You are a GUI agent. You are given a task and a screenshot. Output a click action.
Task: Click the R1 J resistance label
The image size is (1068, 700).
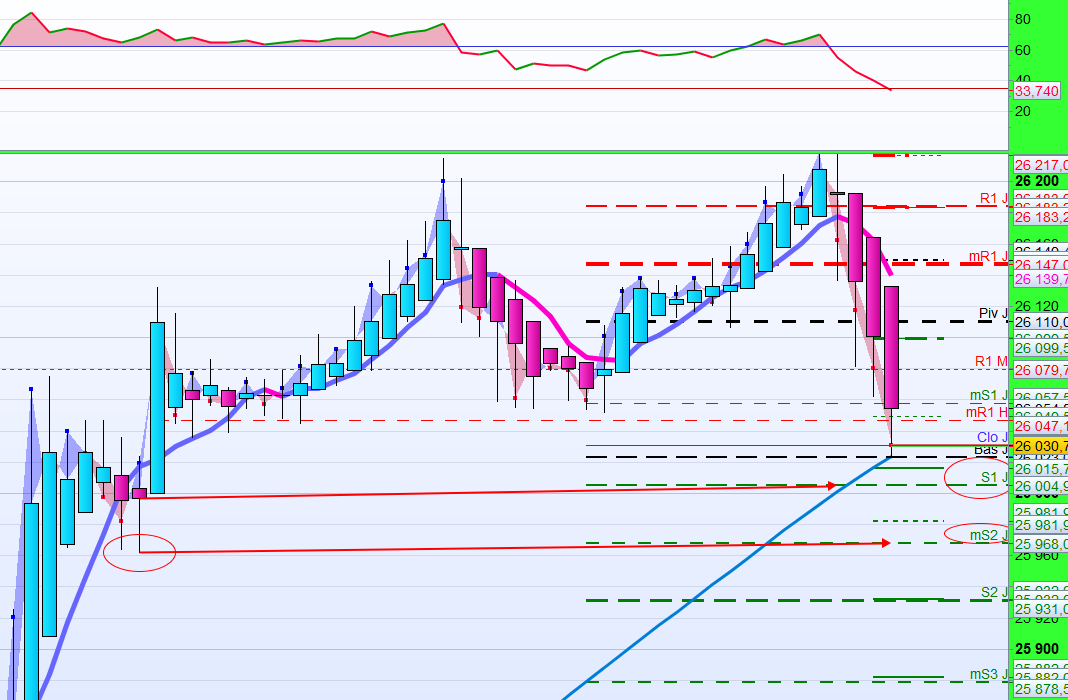coord(994,198)
